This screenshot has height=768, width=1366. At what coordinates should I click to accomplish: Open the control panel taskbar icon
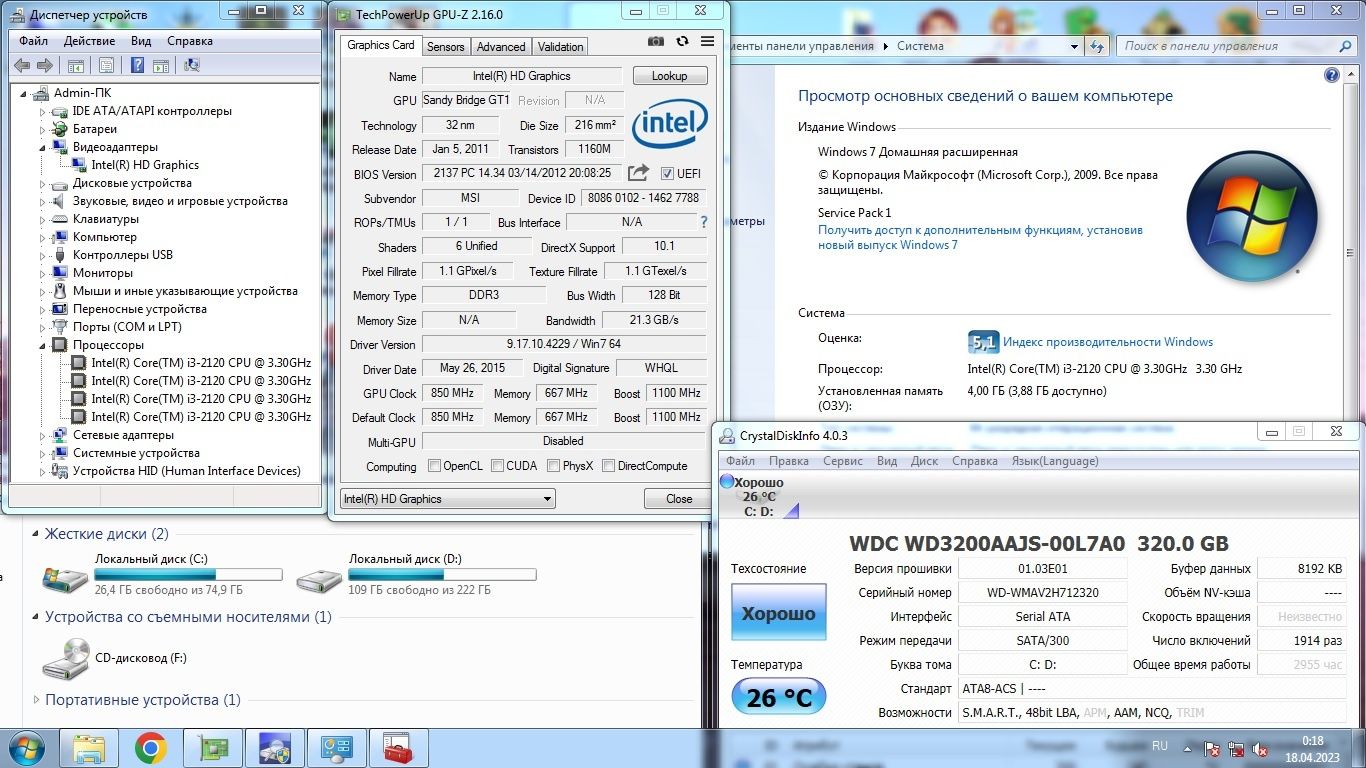click(337, 748)
